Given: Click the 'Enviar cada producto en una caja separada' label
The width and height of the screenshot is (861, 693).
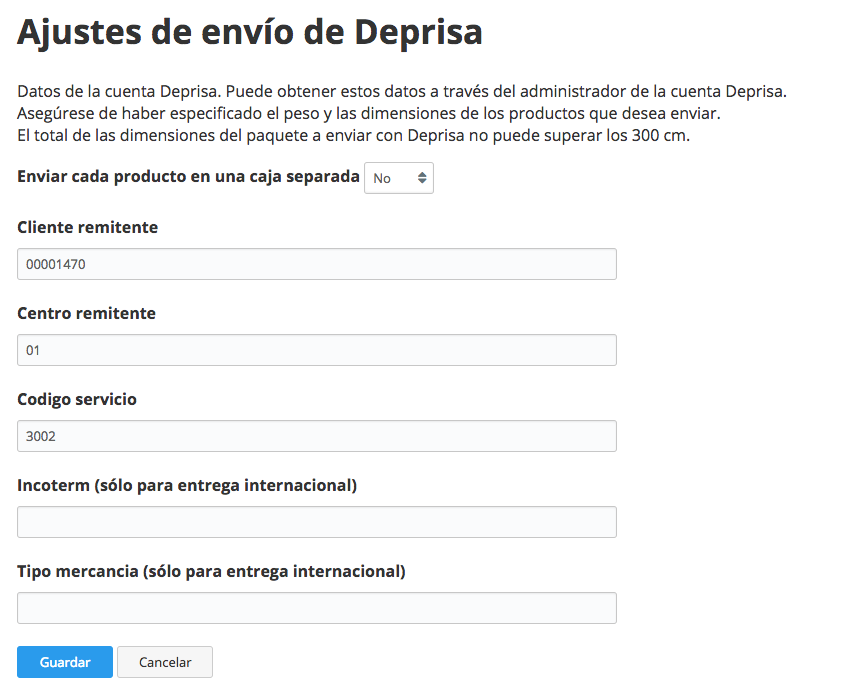Looking at the screenshot, I should click(188, 176).
